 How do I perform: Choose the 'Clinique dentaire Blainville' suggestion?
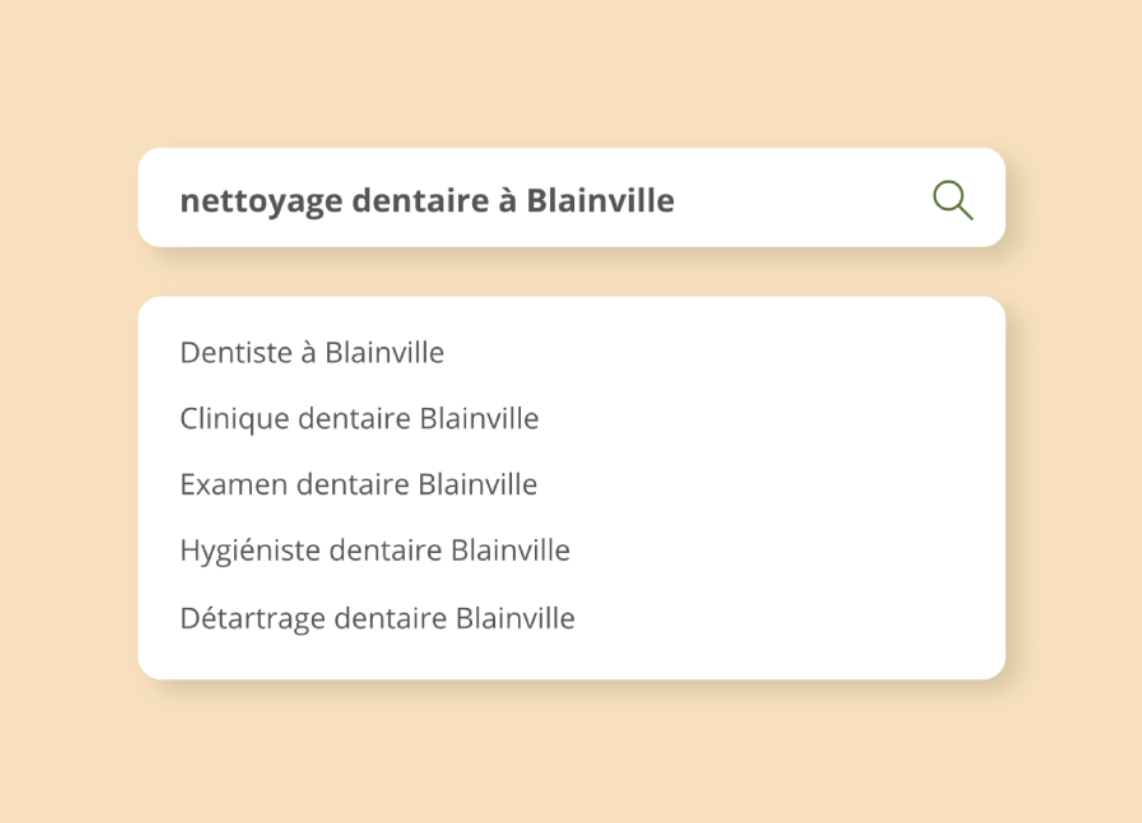point(359,419)
